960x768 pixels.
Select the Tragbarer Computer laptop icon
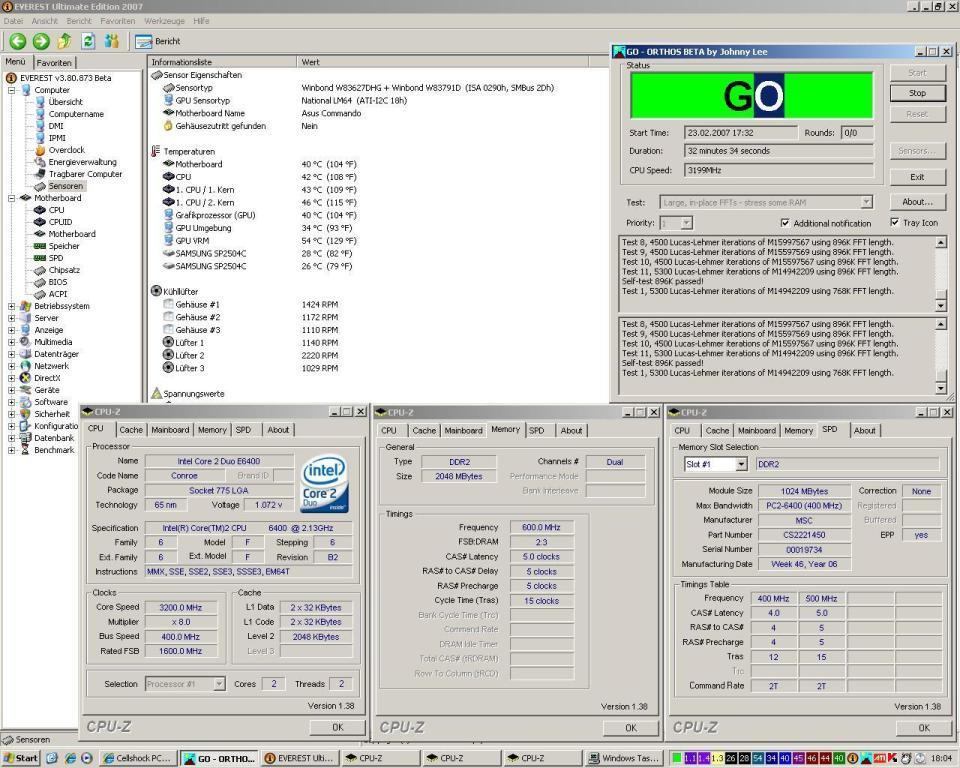point(40,174)
